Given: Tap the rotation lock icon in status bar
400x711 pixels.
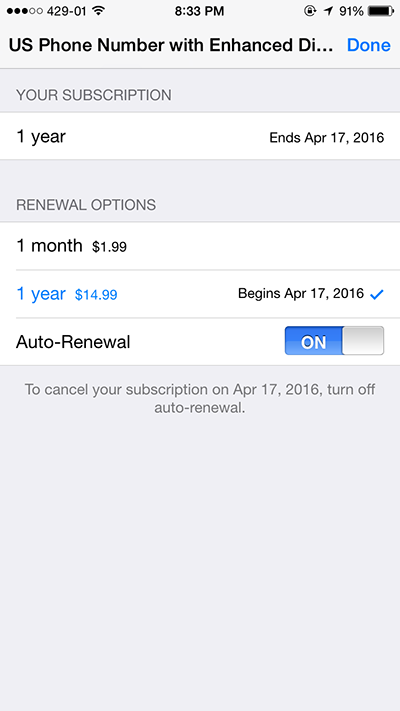Looking at the screenshot, I should coord(310,11).
